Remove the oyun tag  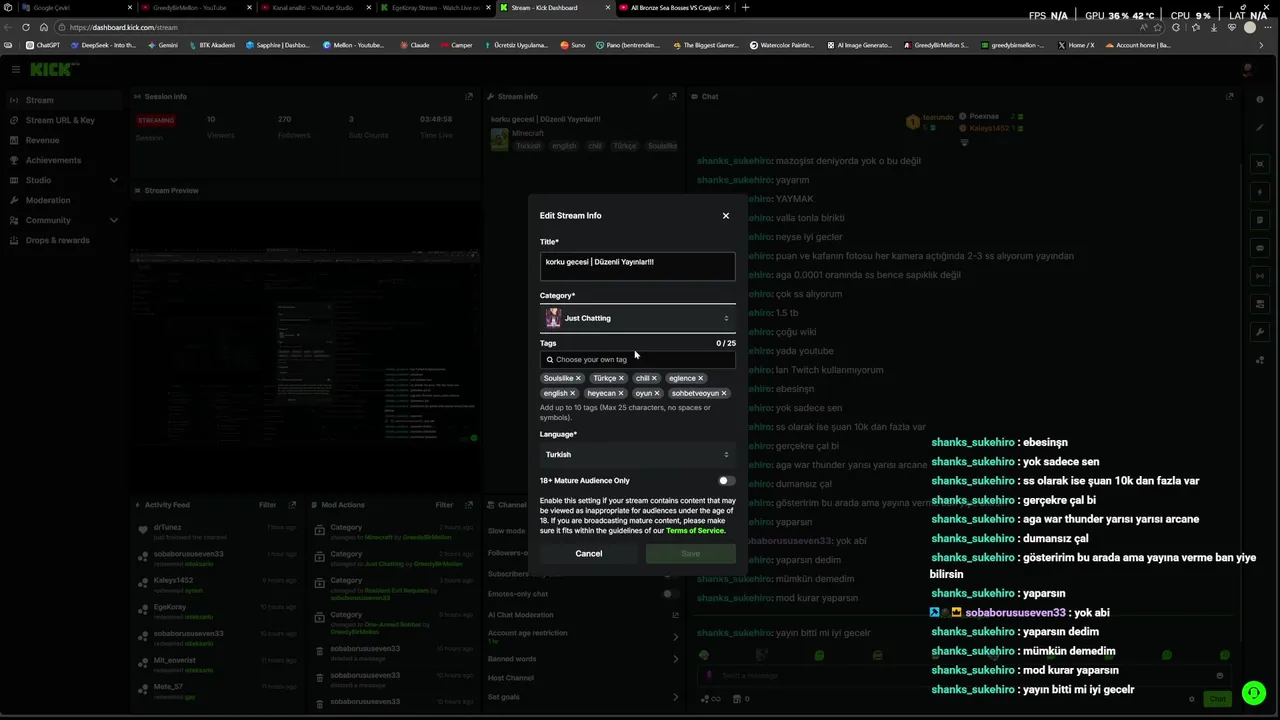point(656,393)
